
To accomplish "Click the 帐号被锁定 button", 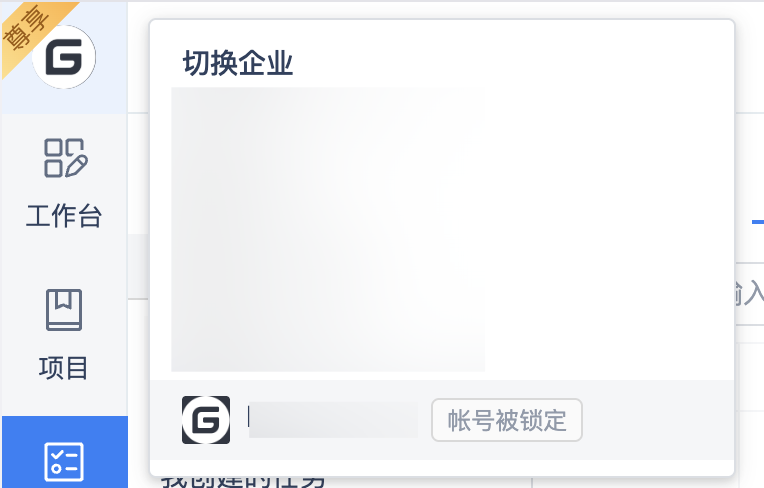I will pos(507,420).
